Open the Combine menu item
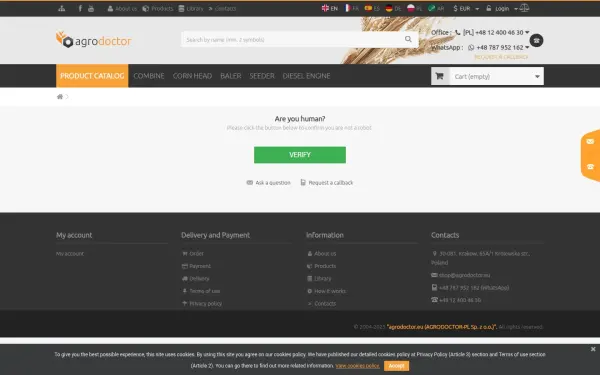 (x=149, y=76)
